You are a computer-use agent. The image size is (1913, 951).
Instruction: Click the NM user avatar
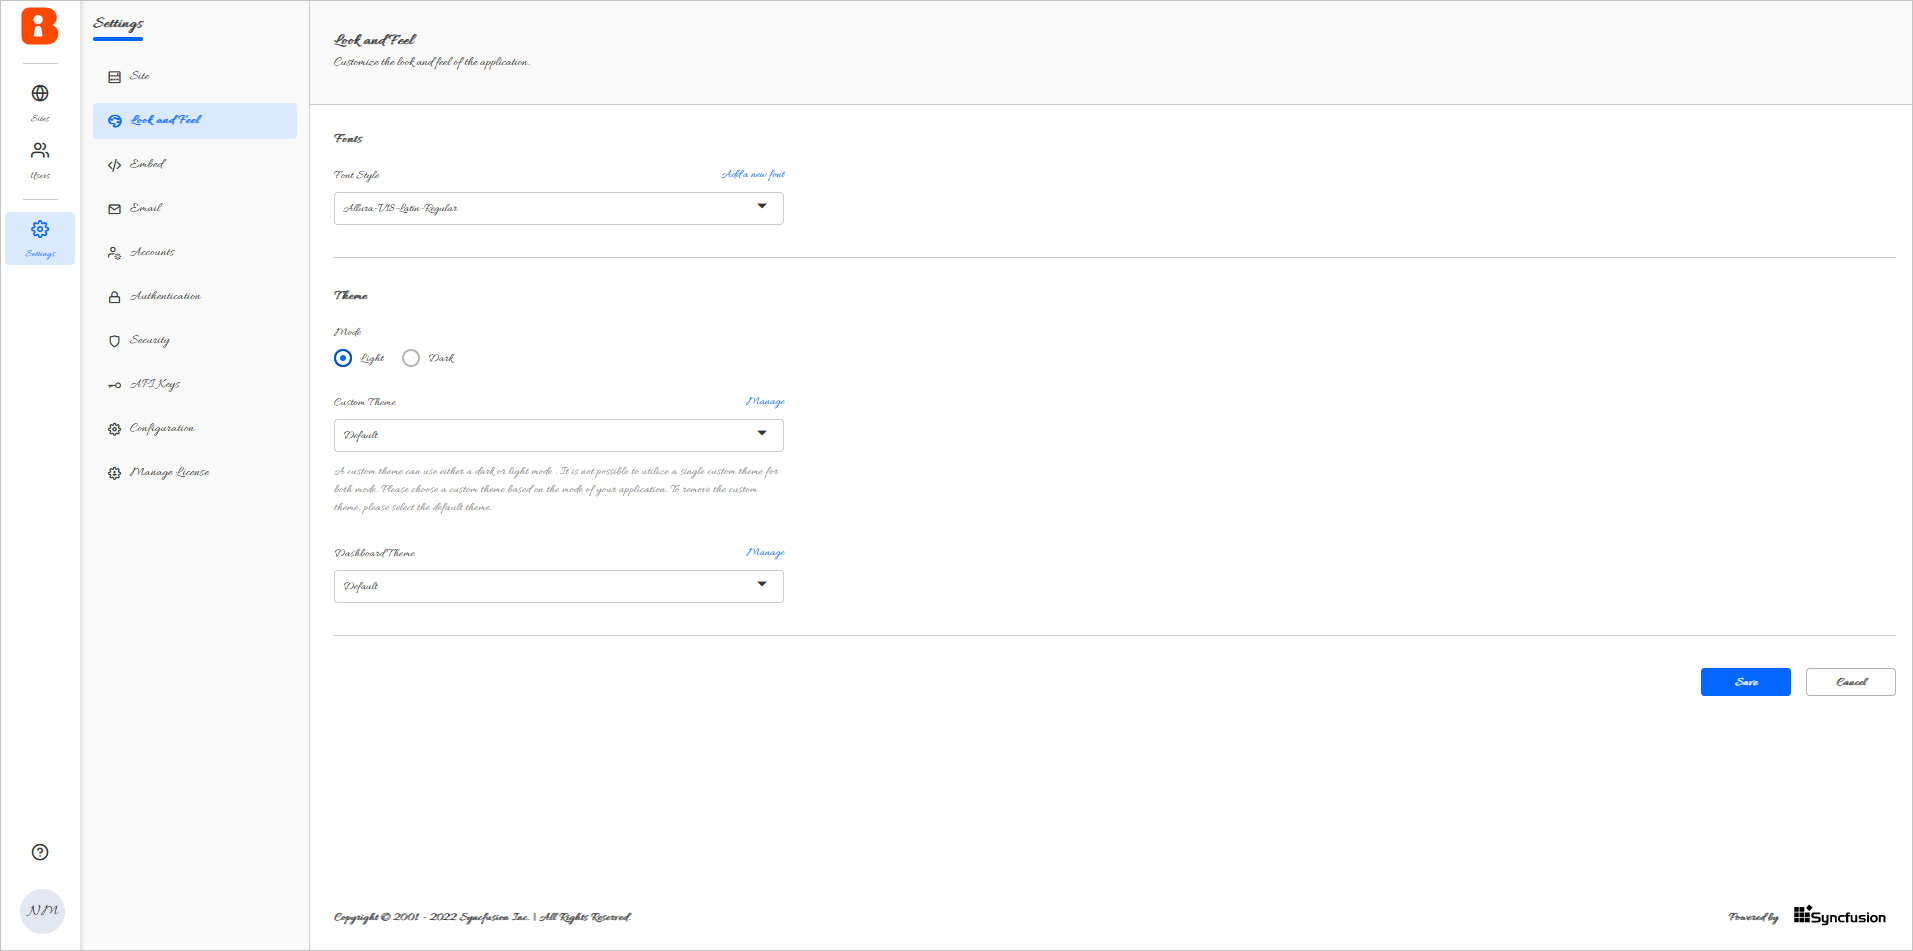(42, 911)
